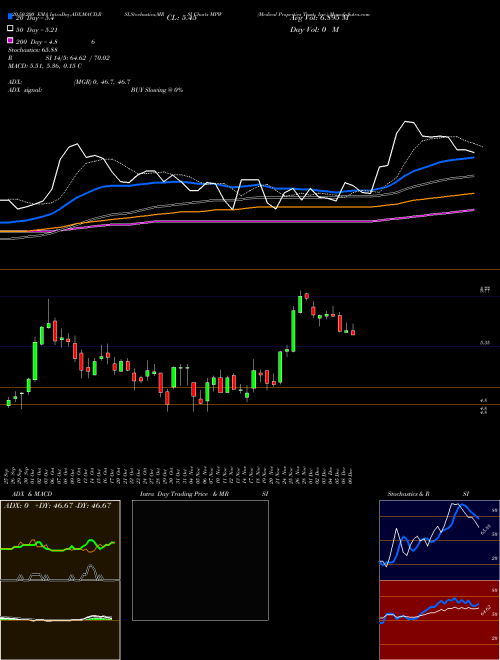The width and height of the screenshot is (500, 660).
Task: Click the magenta 200 Day legend swatch
Action: coord(11,40)
